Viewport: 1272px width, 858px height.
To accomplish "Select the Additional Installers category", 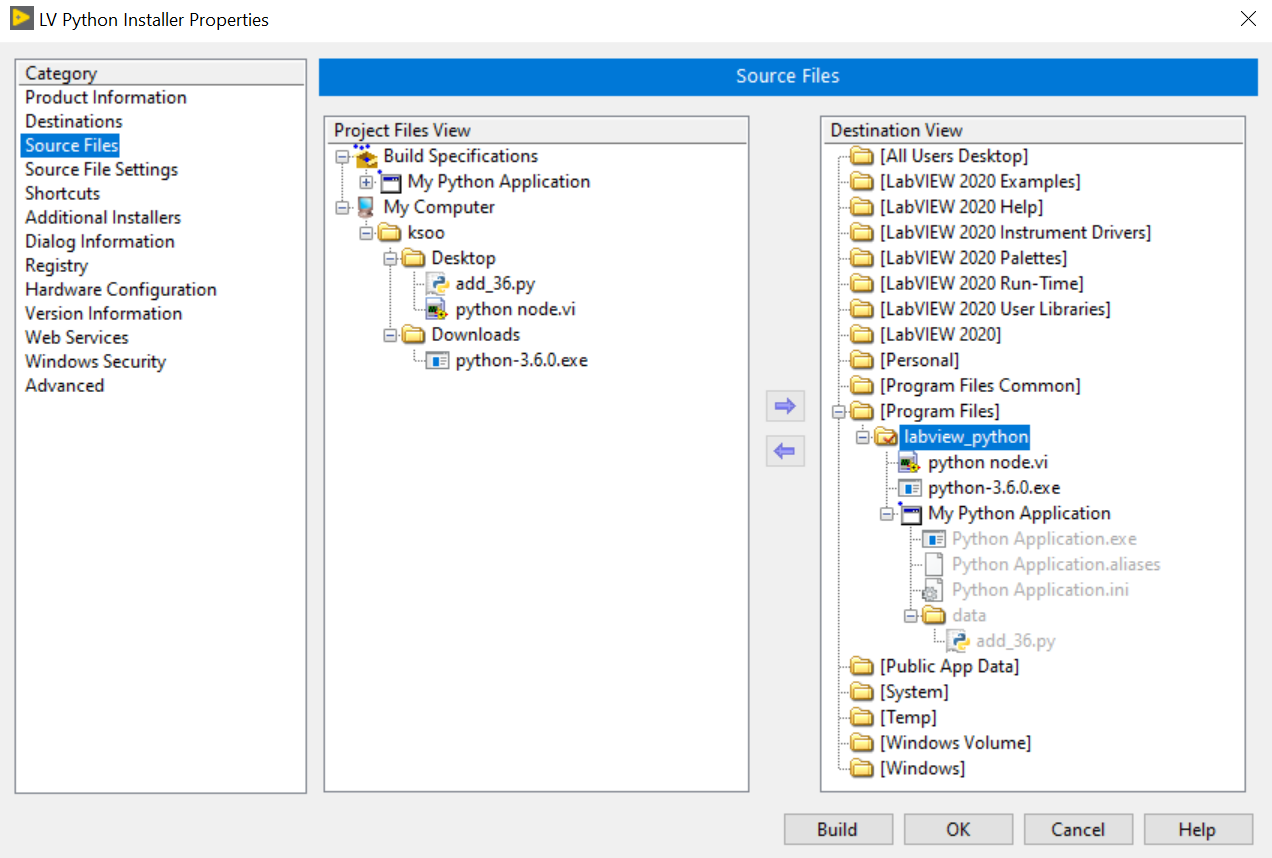I will pos(103,217).
